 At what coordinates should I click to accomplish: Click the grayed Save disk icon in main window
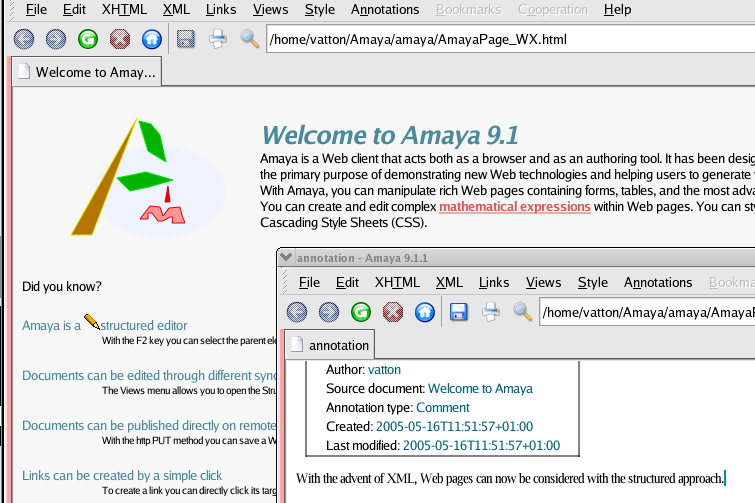(x=186, y=39)
